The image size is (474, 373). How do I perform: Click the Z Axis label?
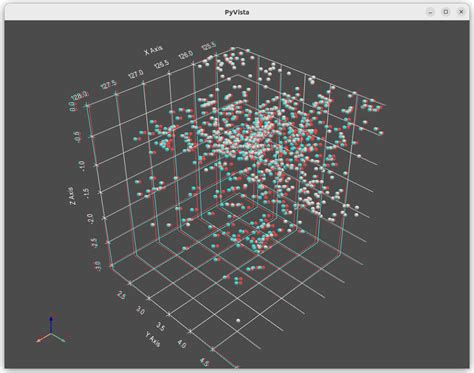point(72,196)
